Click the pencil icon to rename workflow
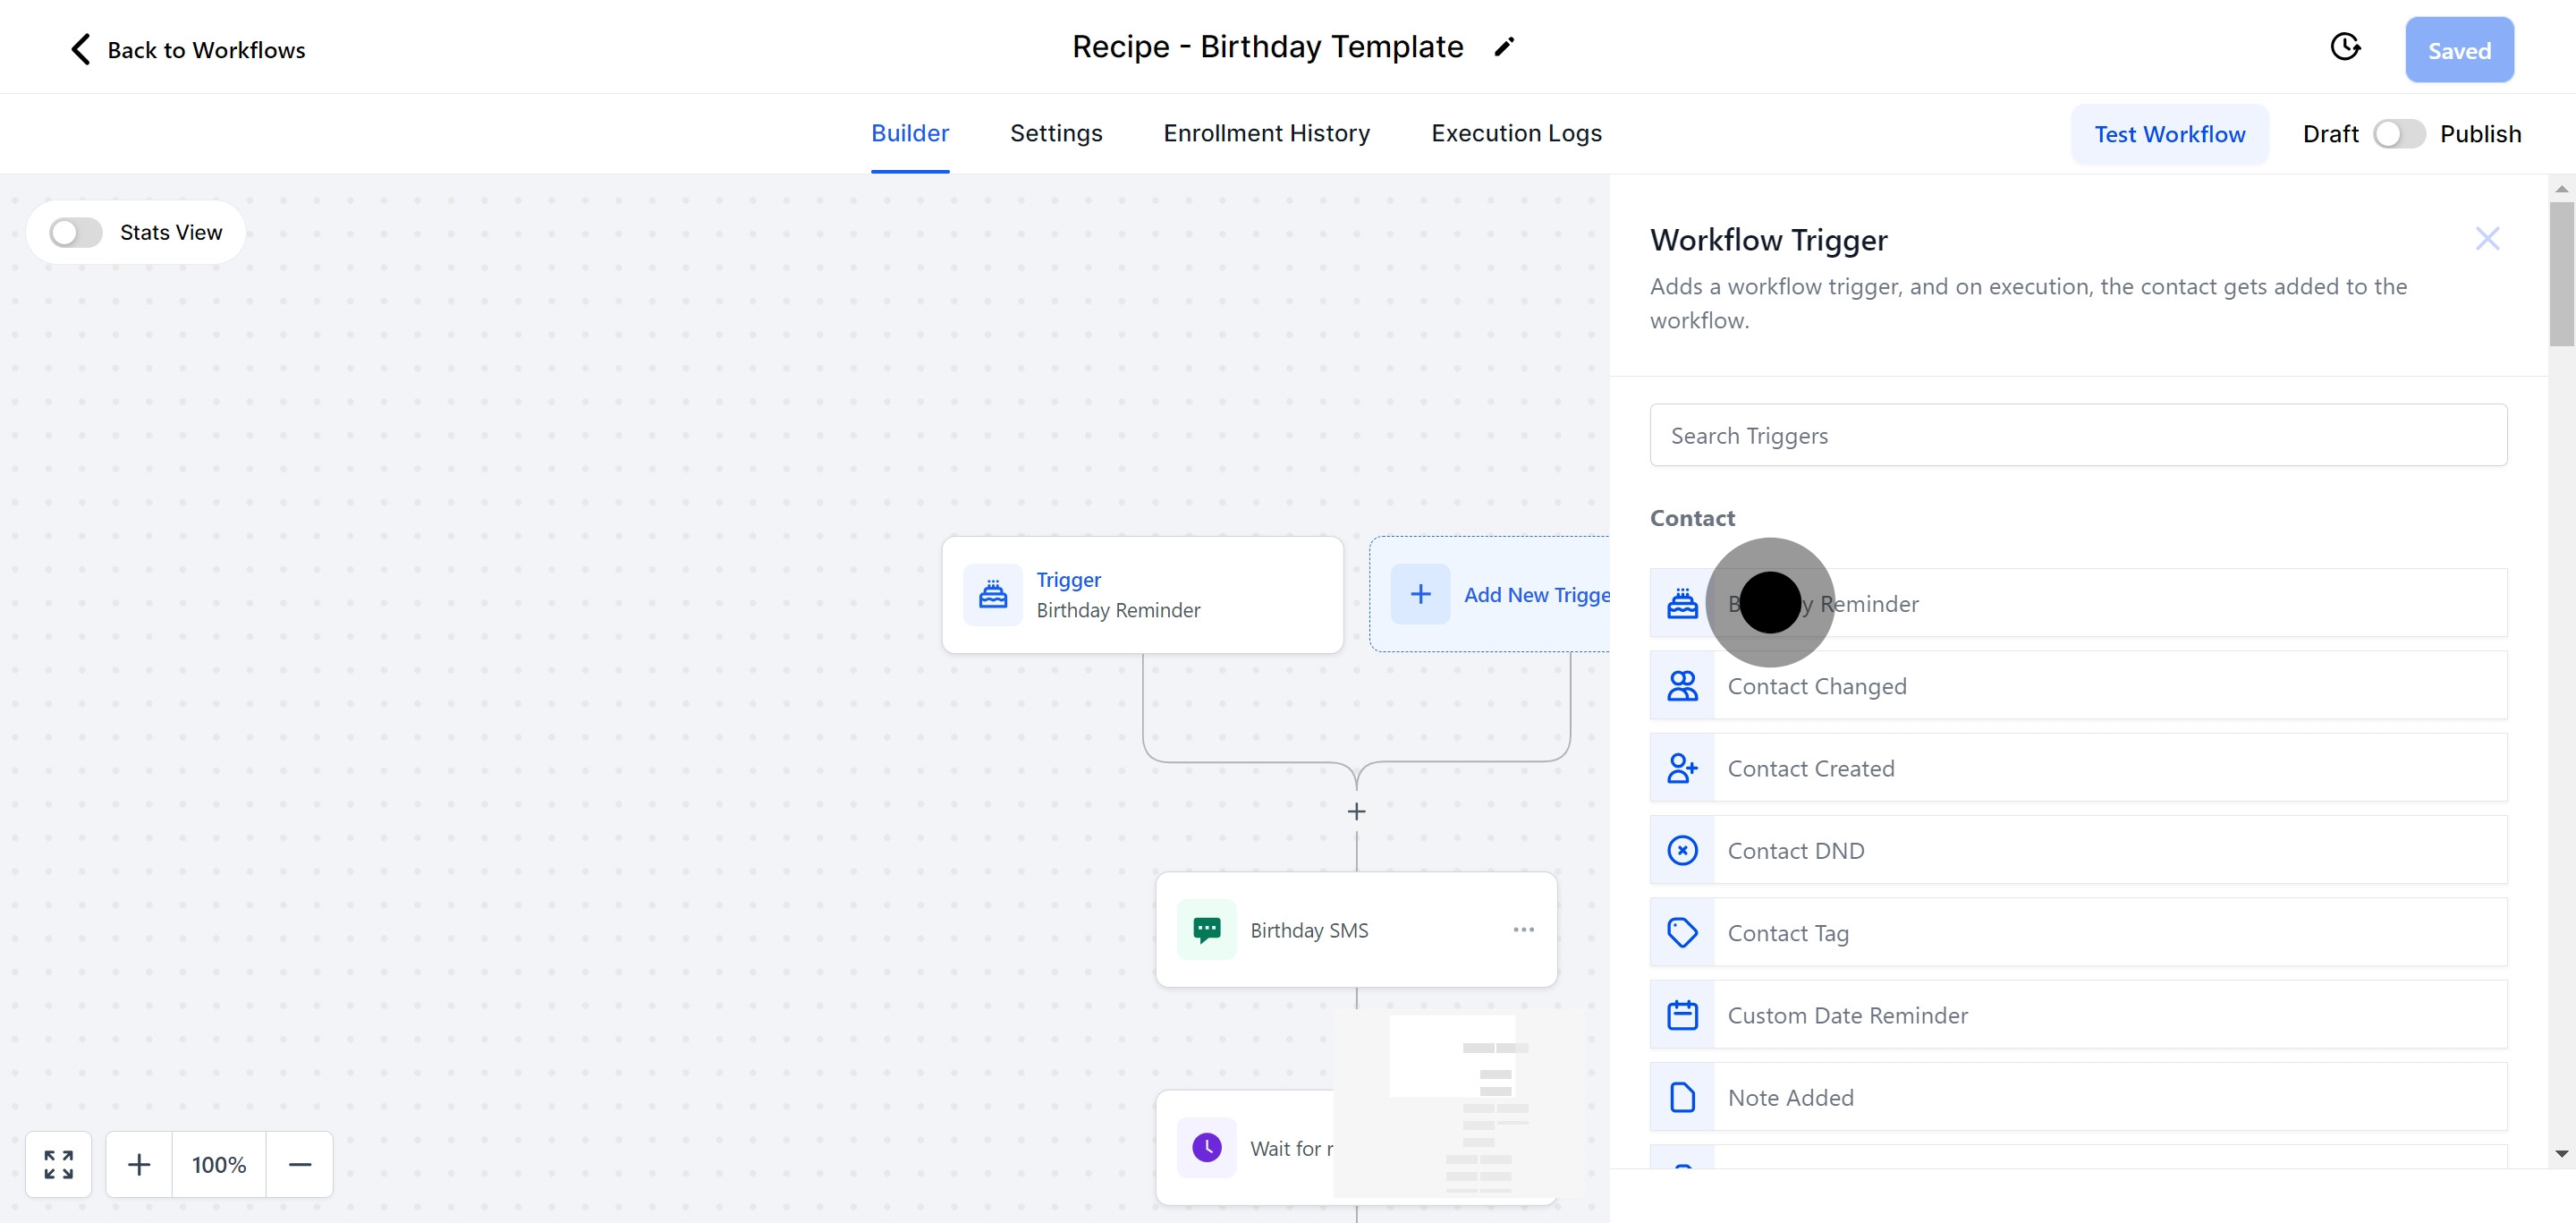This screenshot has width=2576, height=1223. 1504,47
